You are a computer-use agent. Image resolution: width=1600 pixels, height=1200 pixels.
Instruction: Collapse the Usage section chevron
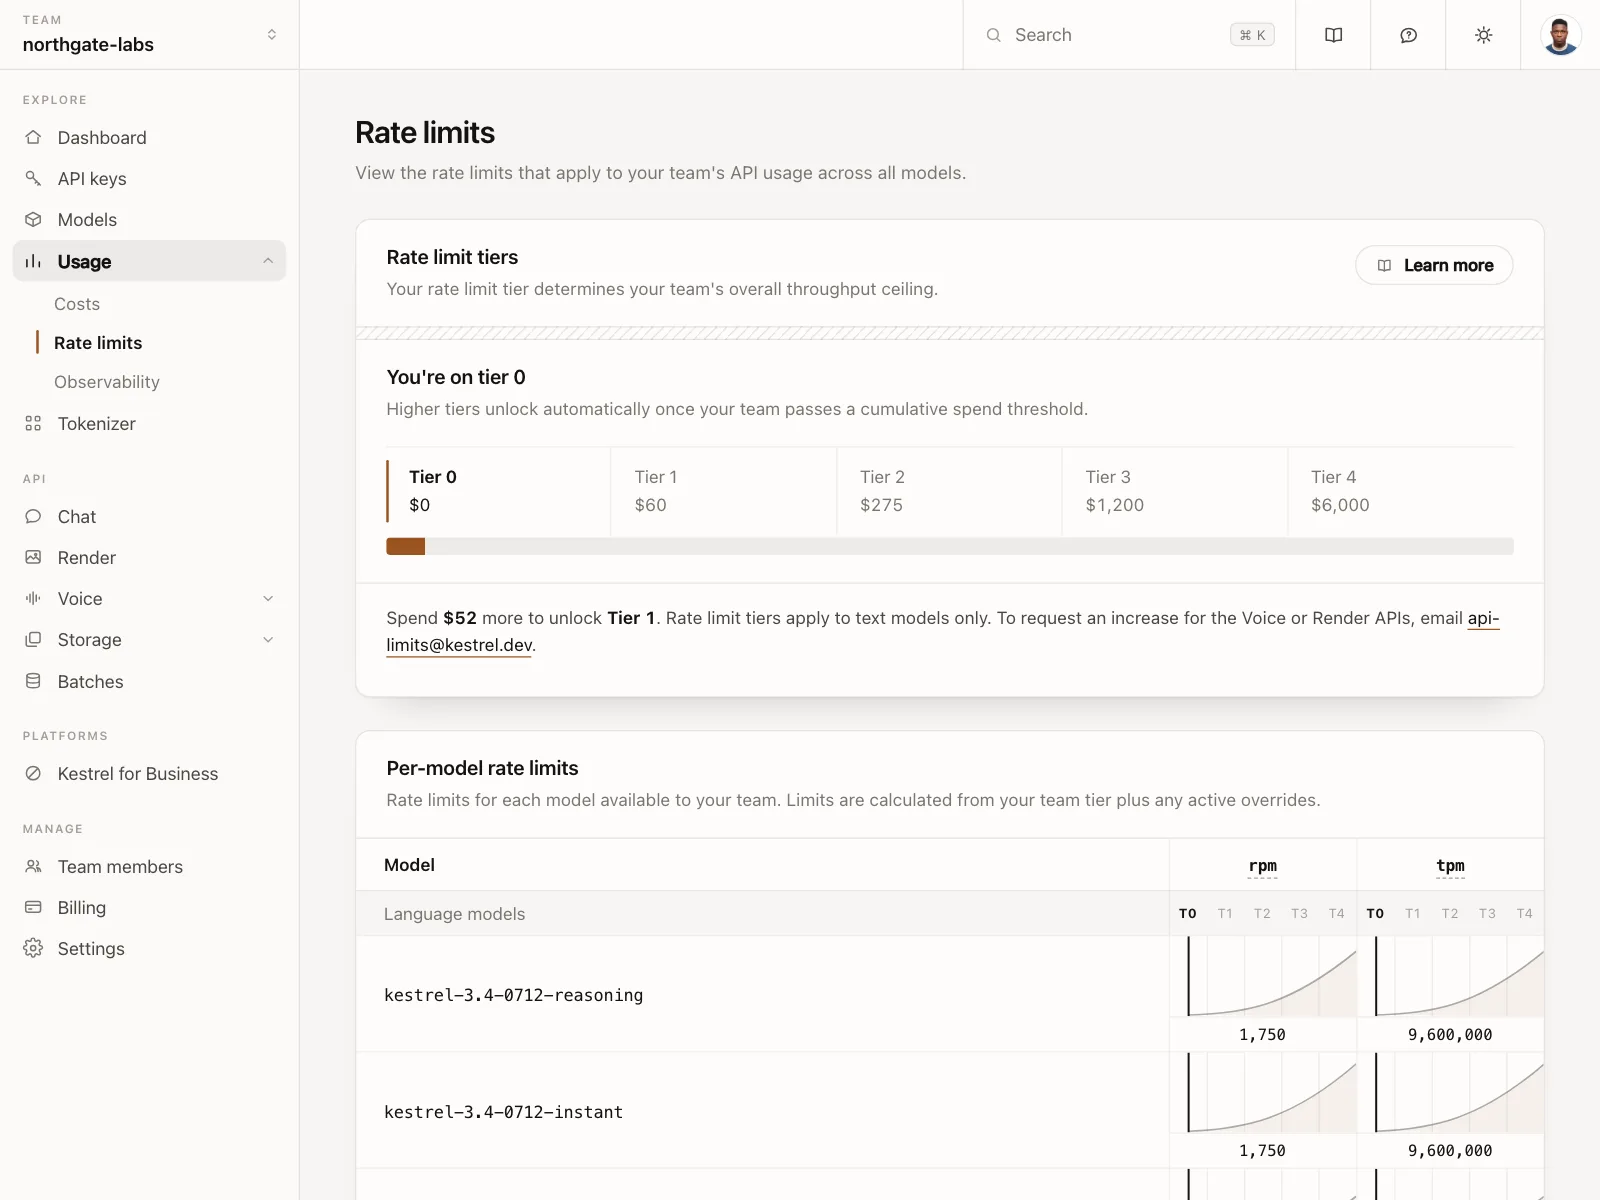pos(268,261)
